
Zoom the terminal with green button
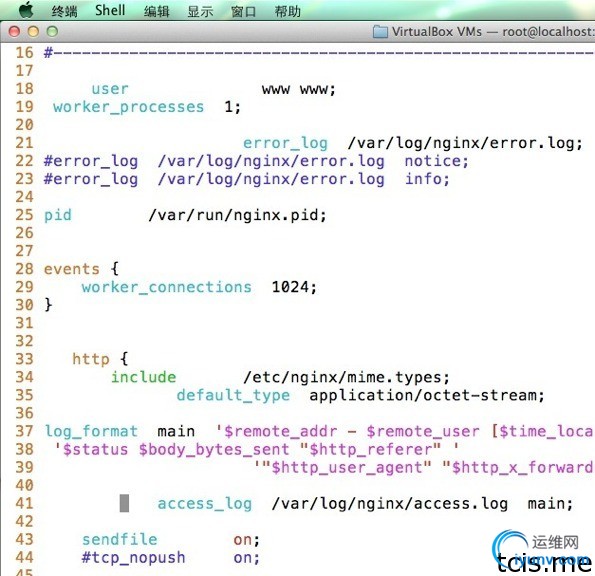[x=52, y=31]
